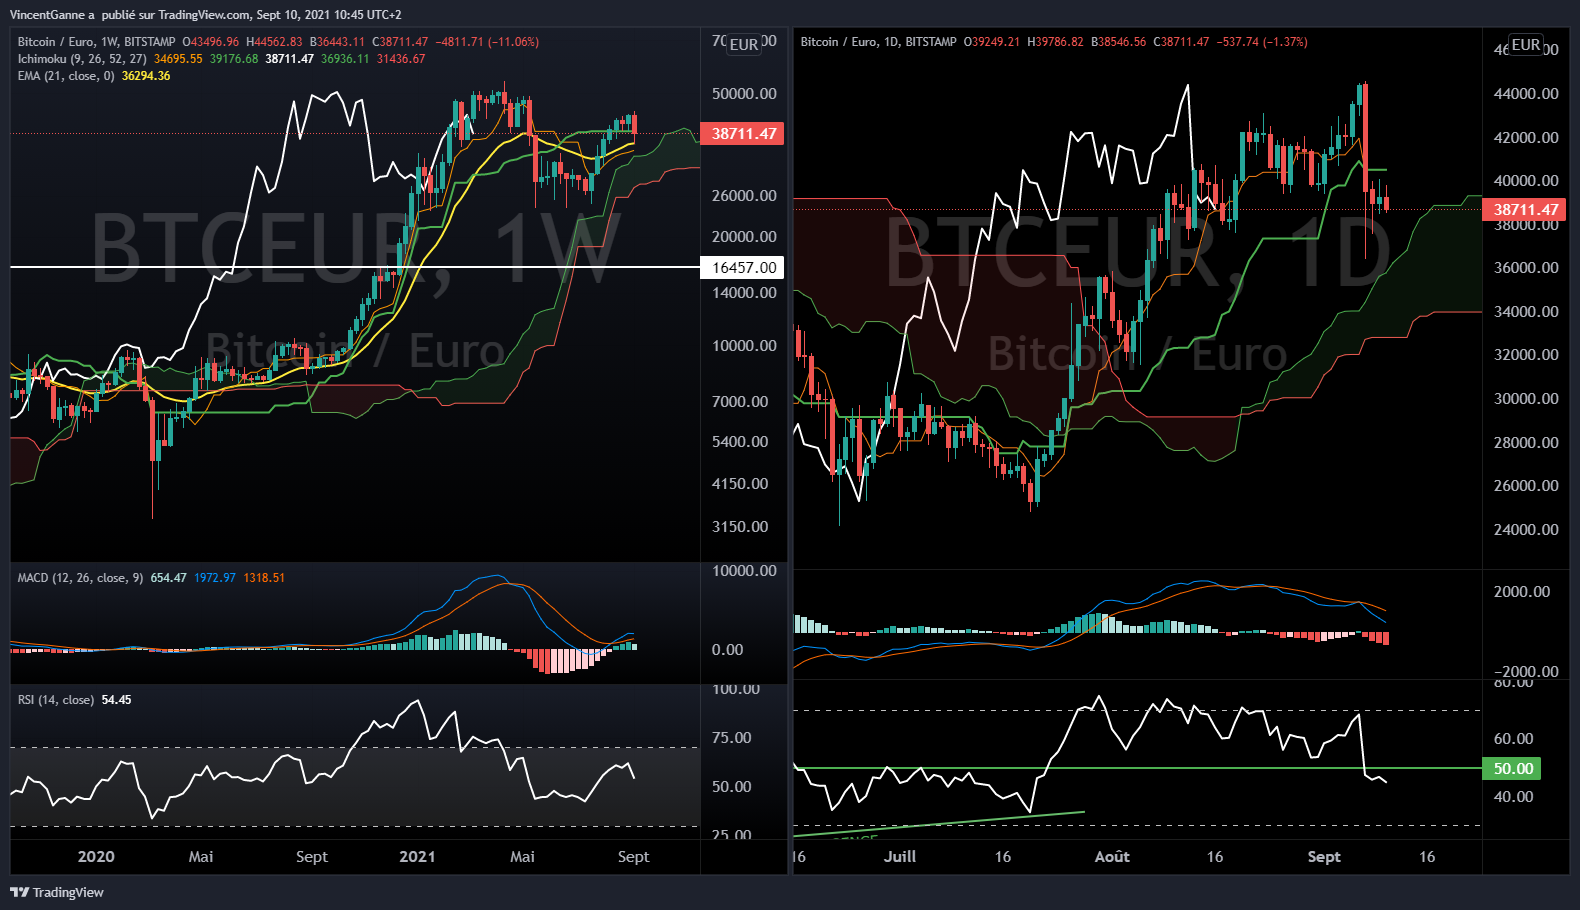Click the yellow EMA value 36294.36
Image resolution: width=1580 pixels, height=910 pixels.
(x=146, y=76)
